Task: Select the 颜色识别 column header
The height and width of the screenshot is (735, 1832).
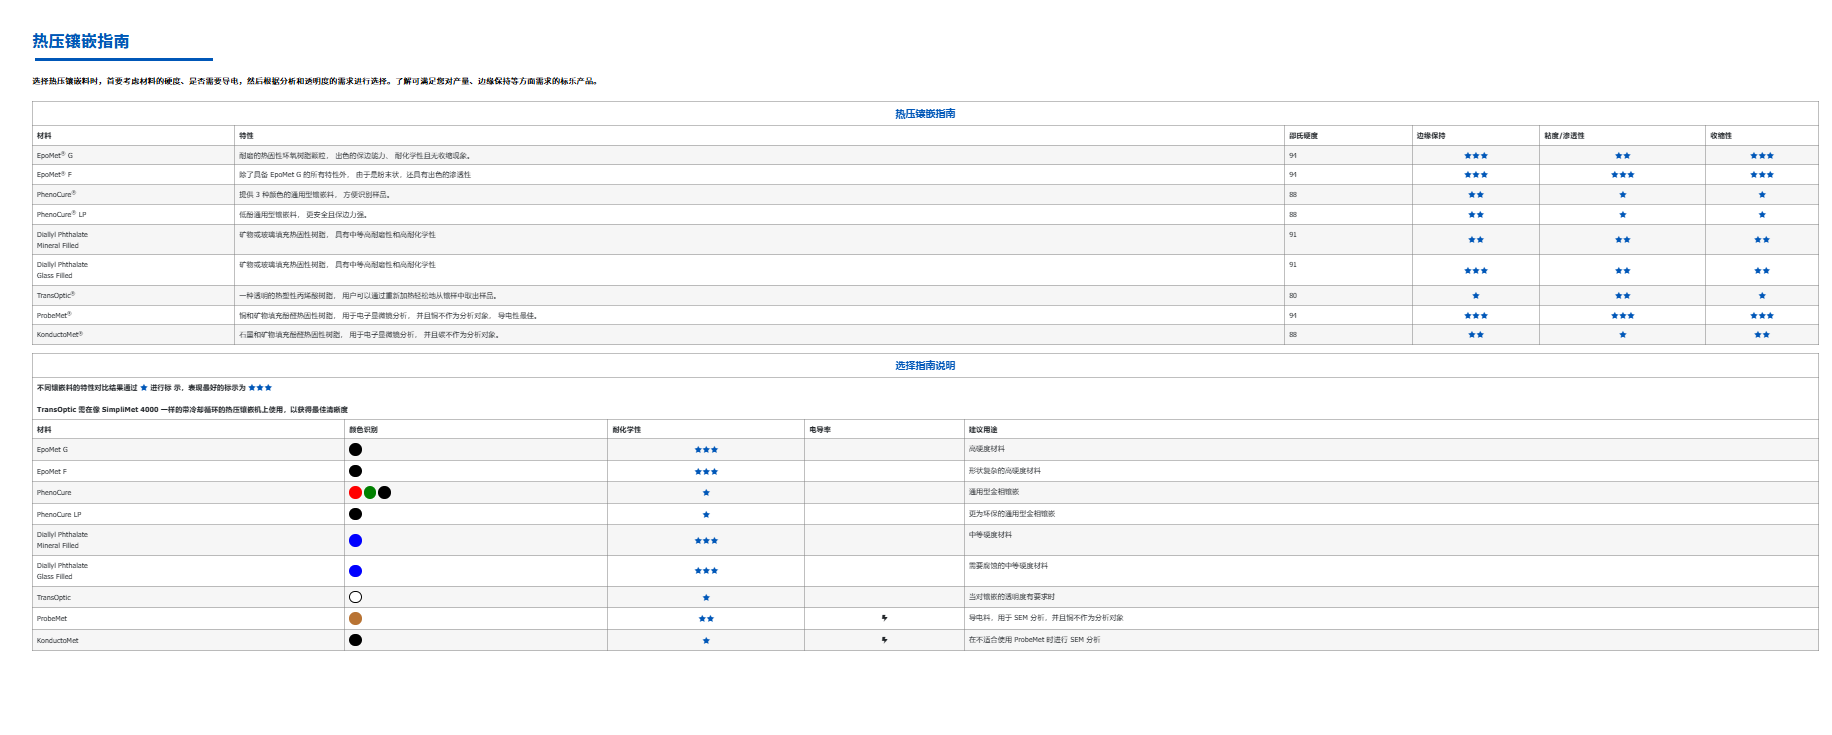Action: 363,430
